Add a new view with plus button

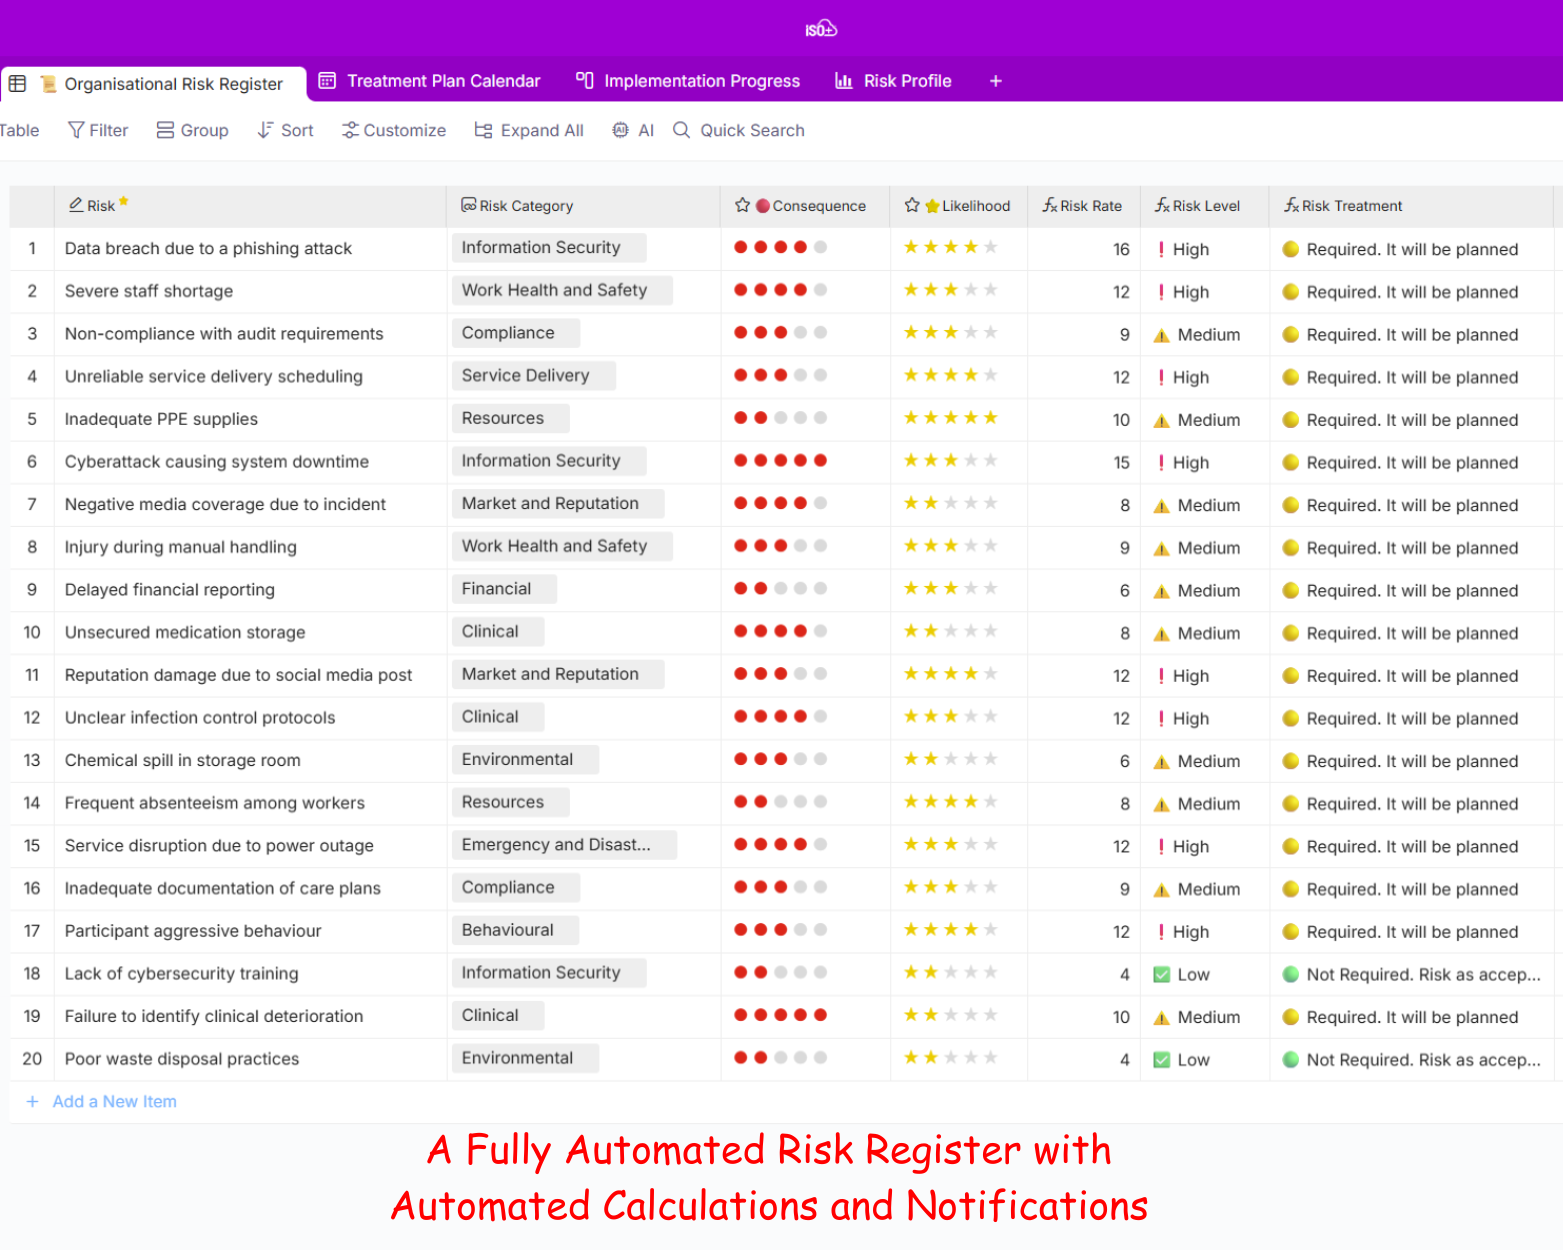tap(995, 81)
